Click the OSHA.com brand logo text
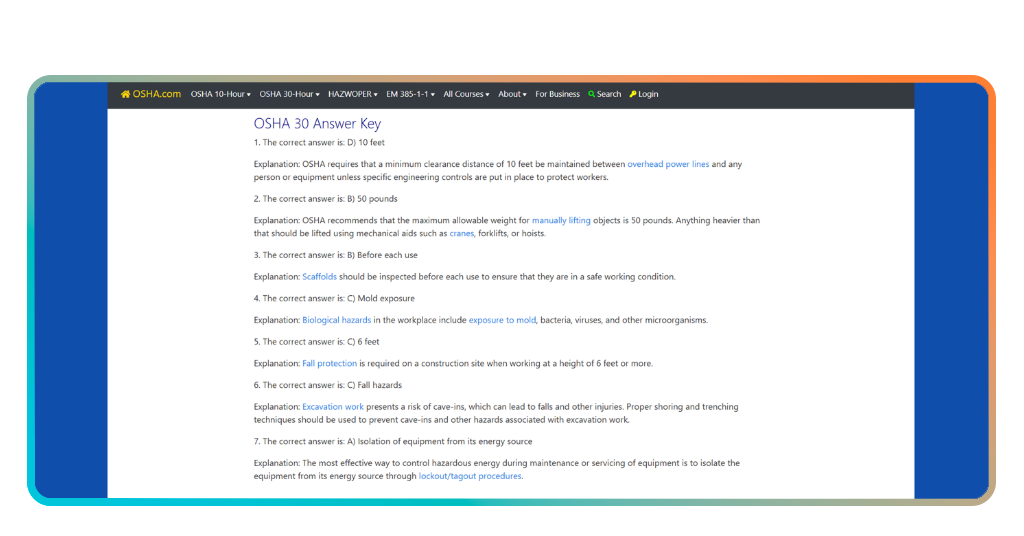This screenshot has width=1024, height=536. click(x=157, y=94)
